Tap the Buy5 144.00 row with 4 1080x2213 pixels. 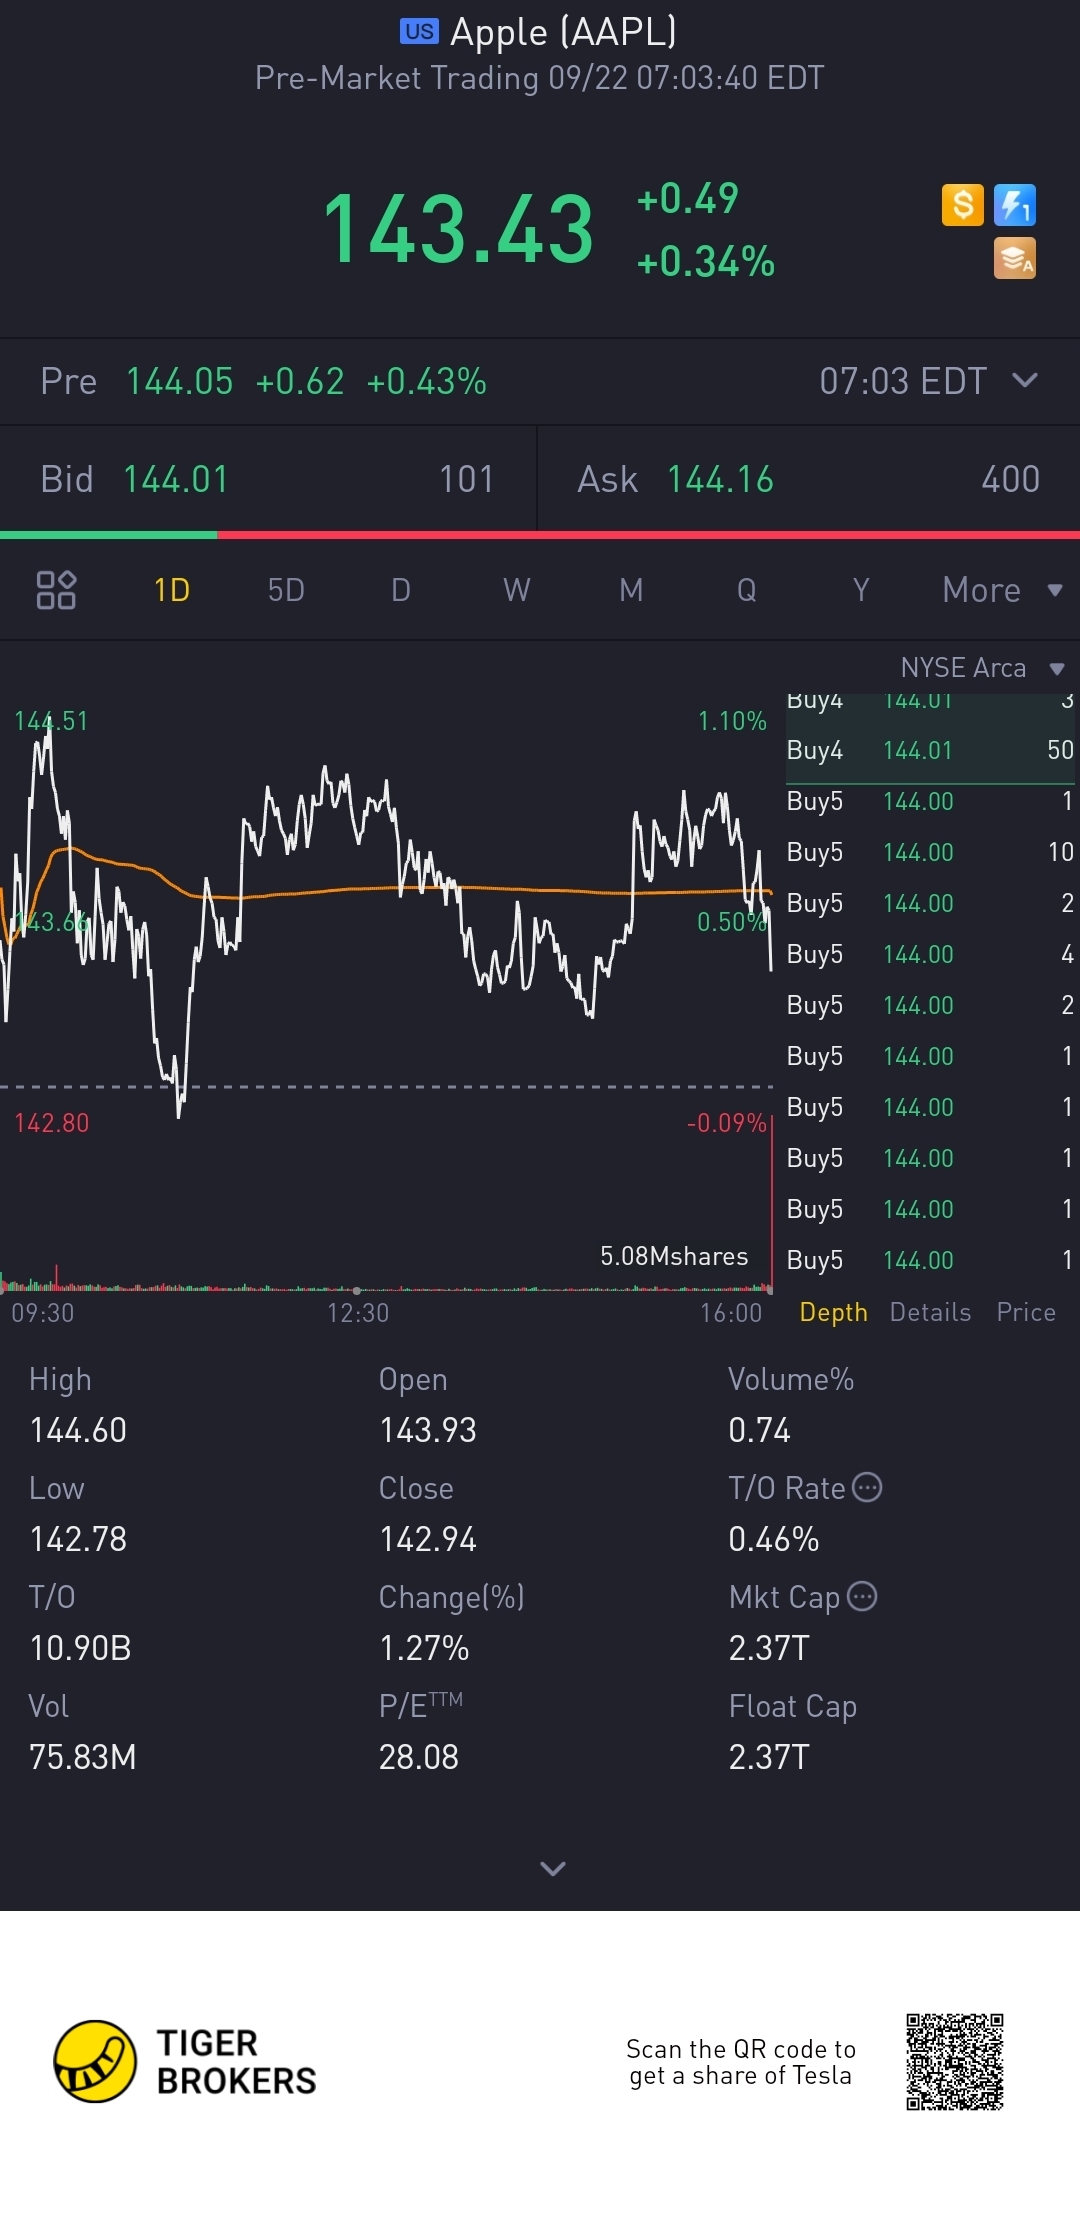click(x=930, y=954)
